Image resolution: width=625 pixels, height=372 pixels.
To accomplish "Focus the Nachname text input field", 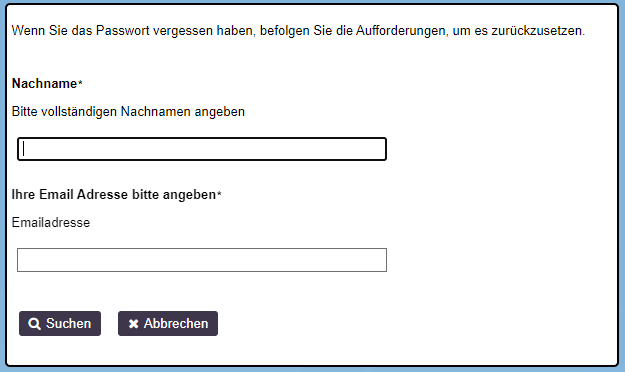I will coord(202,149).
